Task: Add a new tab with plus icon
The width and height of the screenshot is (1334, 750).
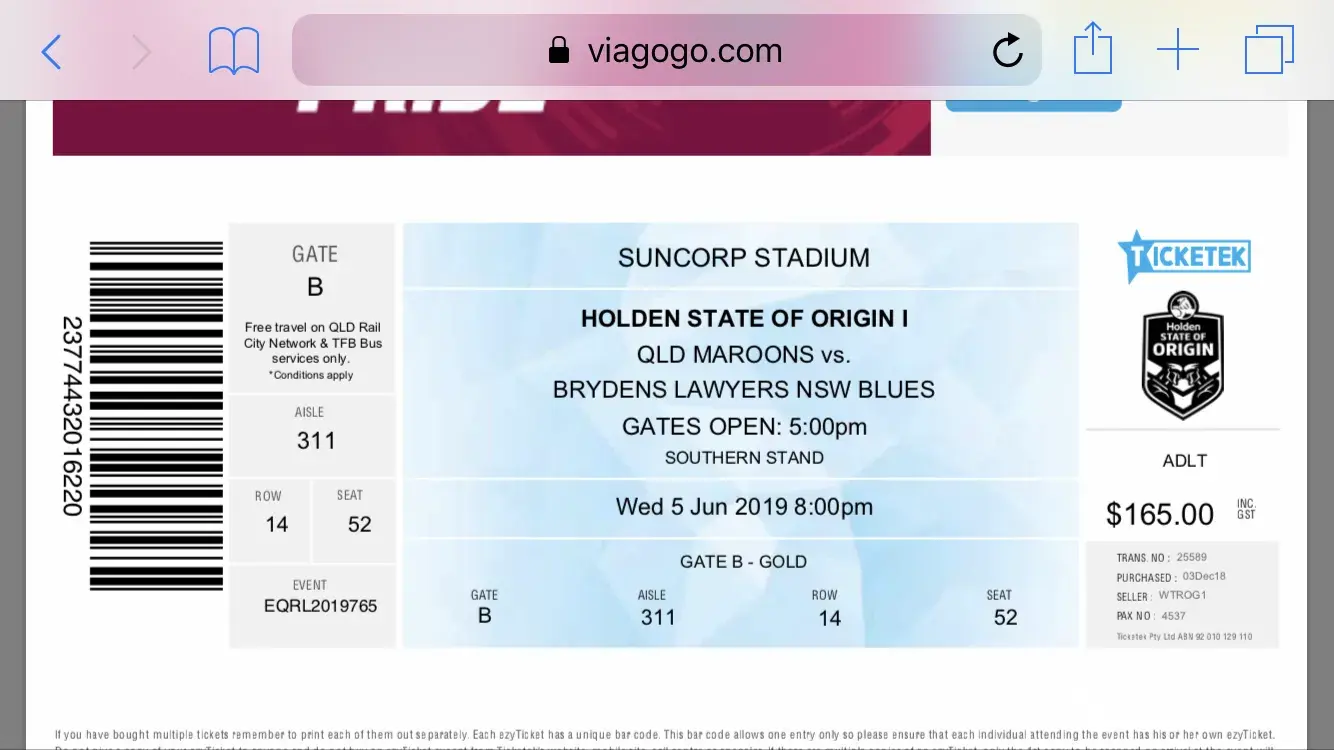Action: coord(1178,50)
